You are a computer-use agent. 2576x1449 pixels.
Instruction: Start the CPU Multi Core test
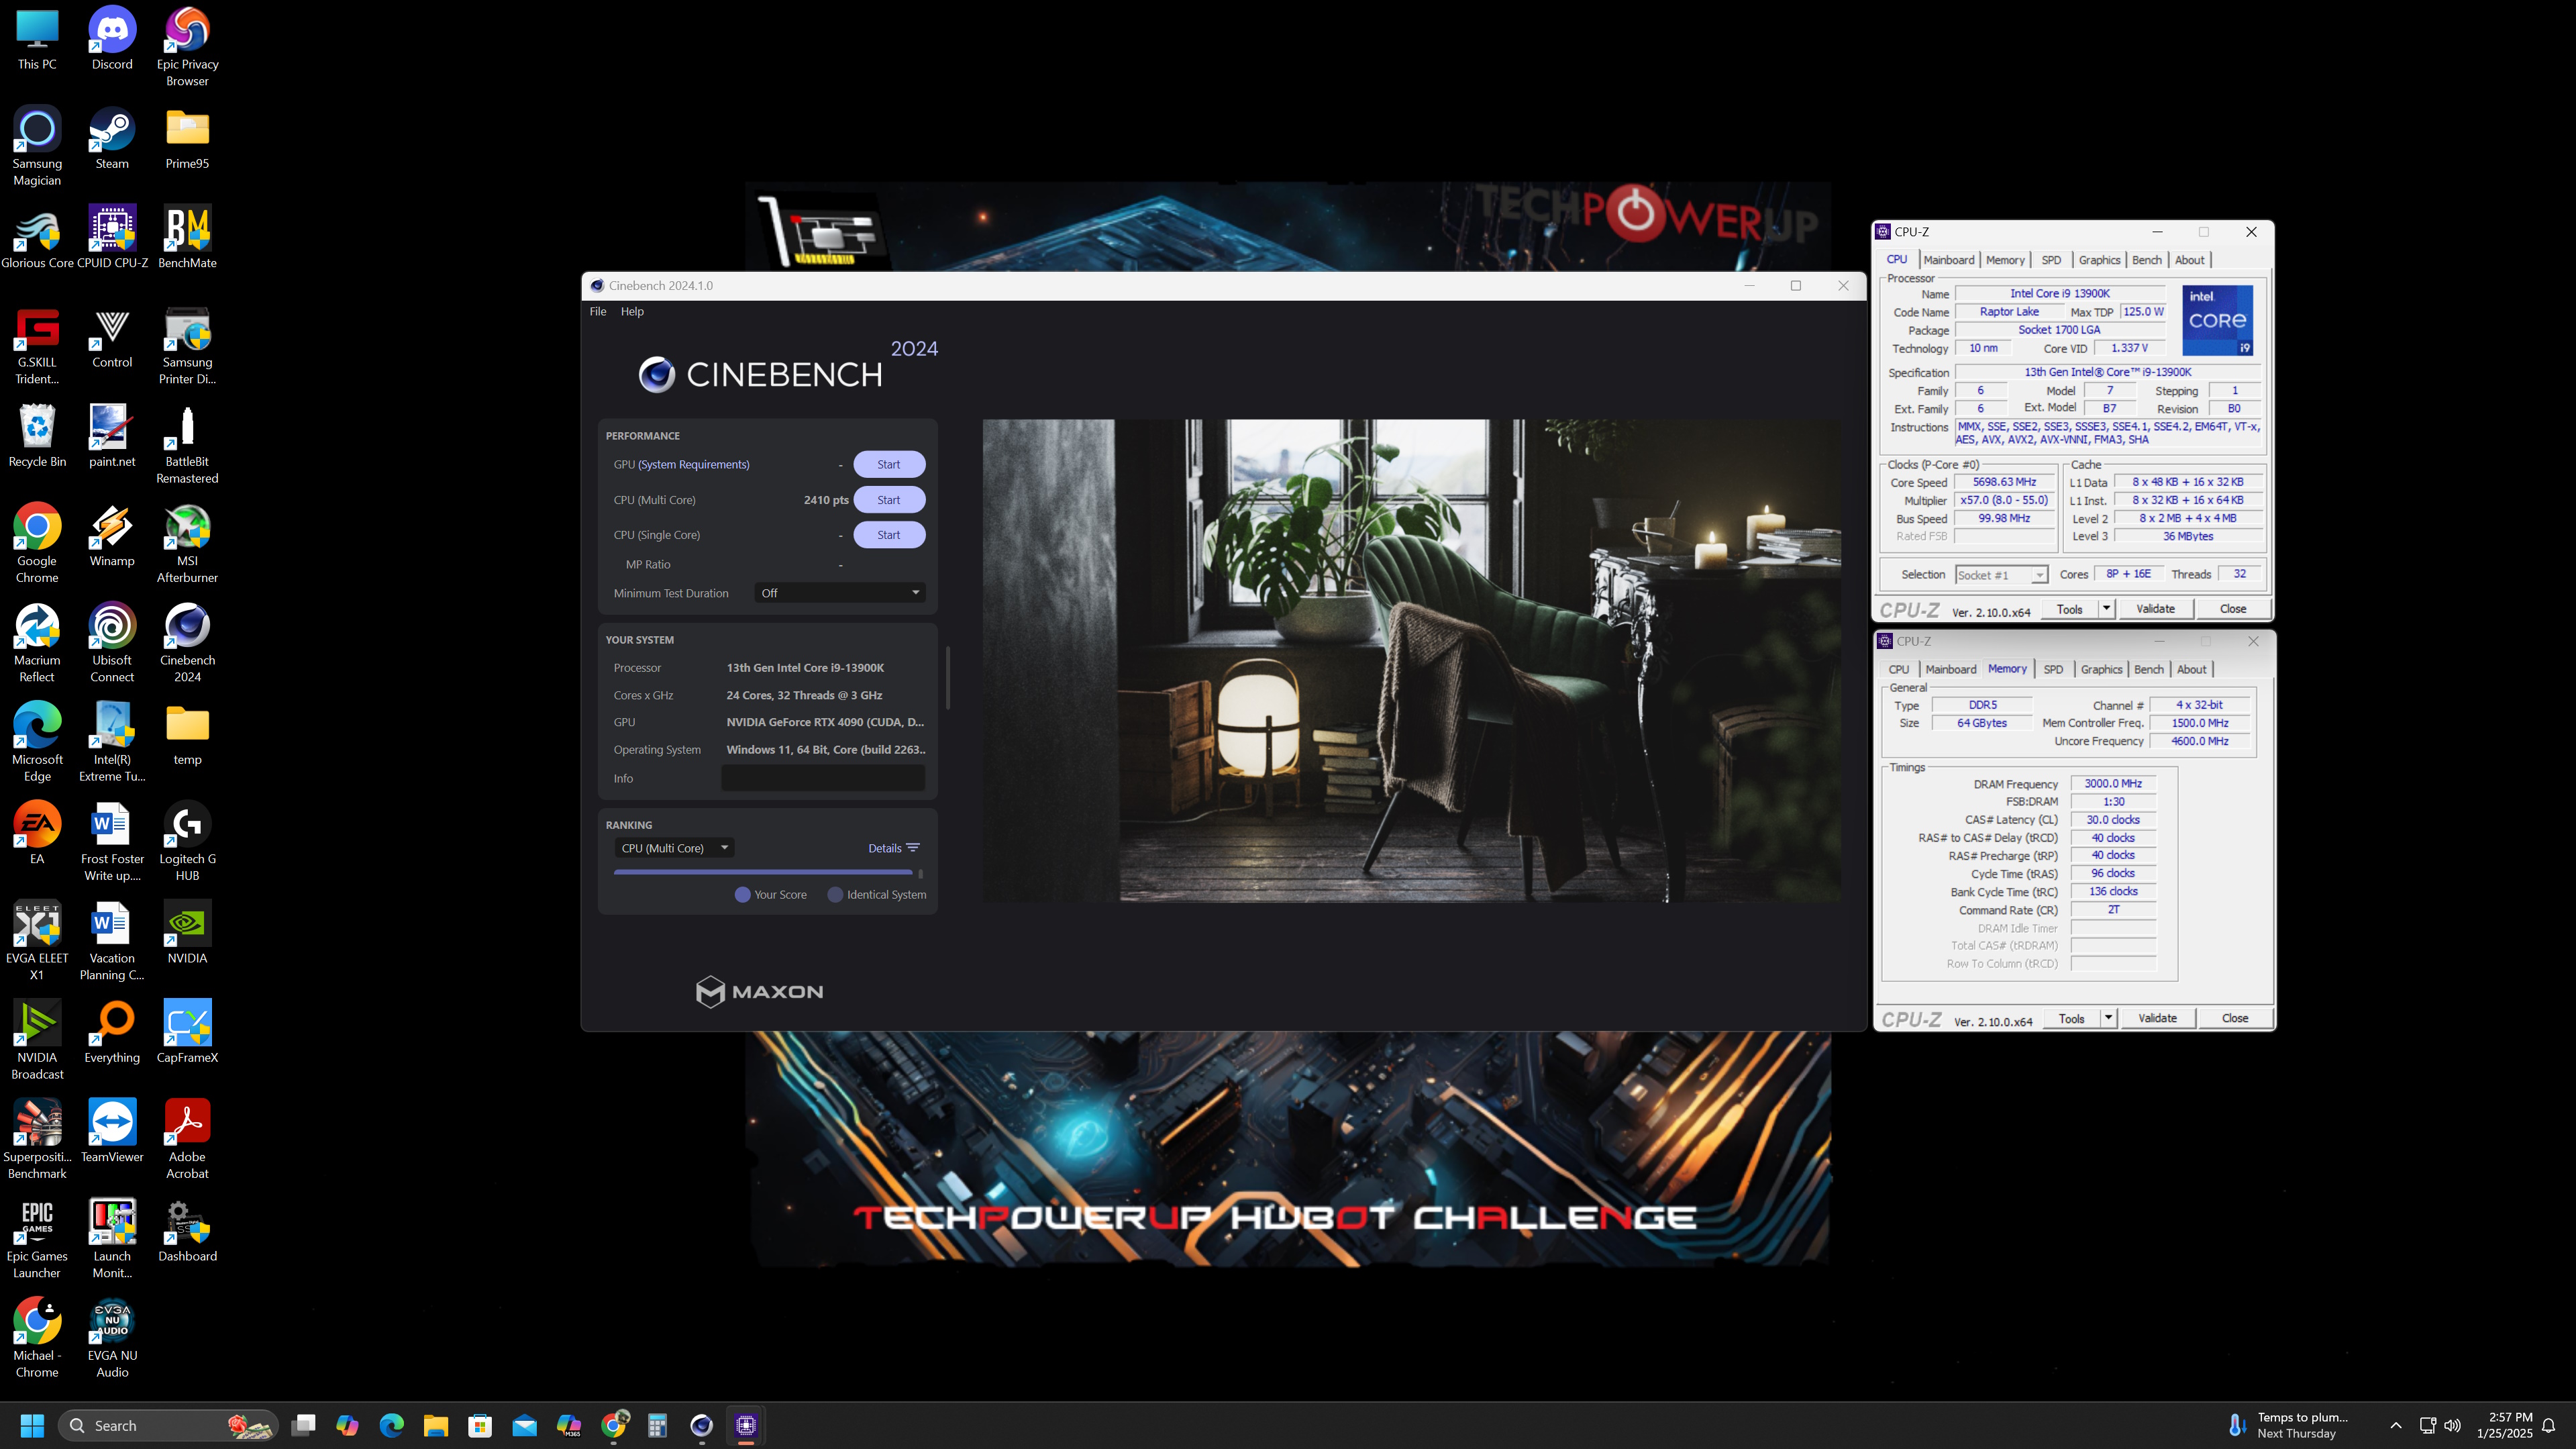coord(889,500)
